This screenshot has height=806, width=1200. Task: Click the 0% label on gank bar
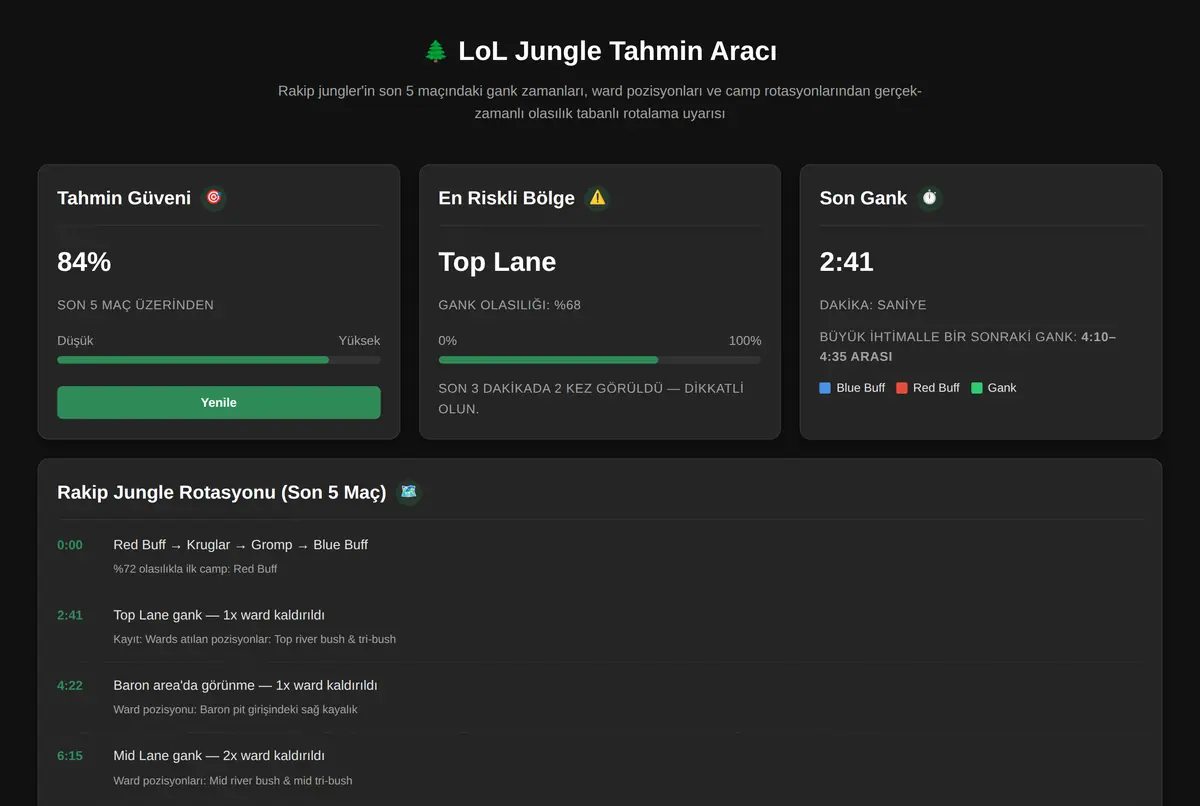448,341
